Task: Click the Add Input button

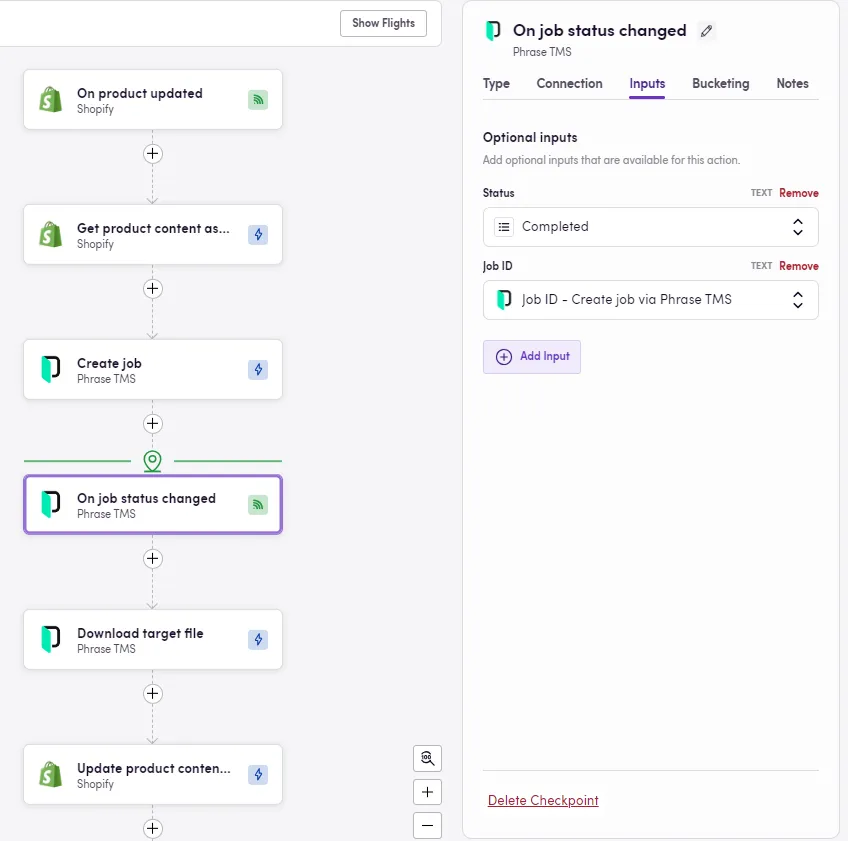Action: point(532,356)
